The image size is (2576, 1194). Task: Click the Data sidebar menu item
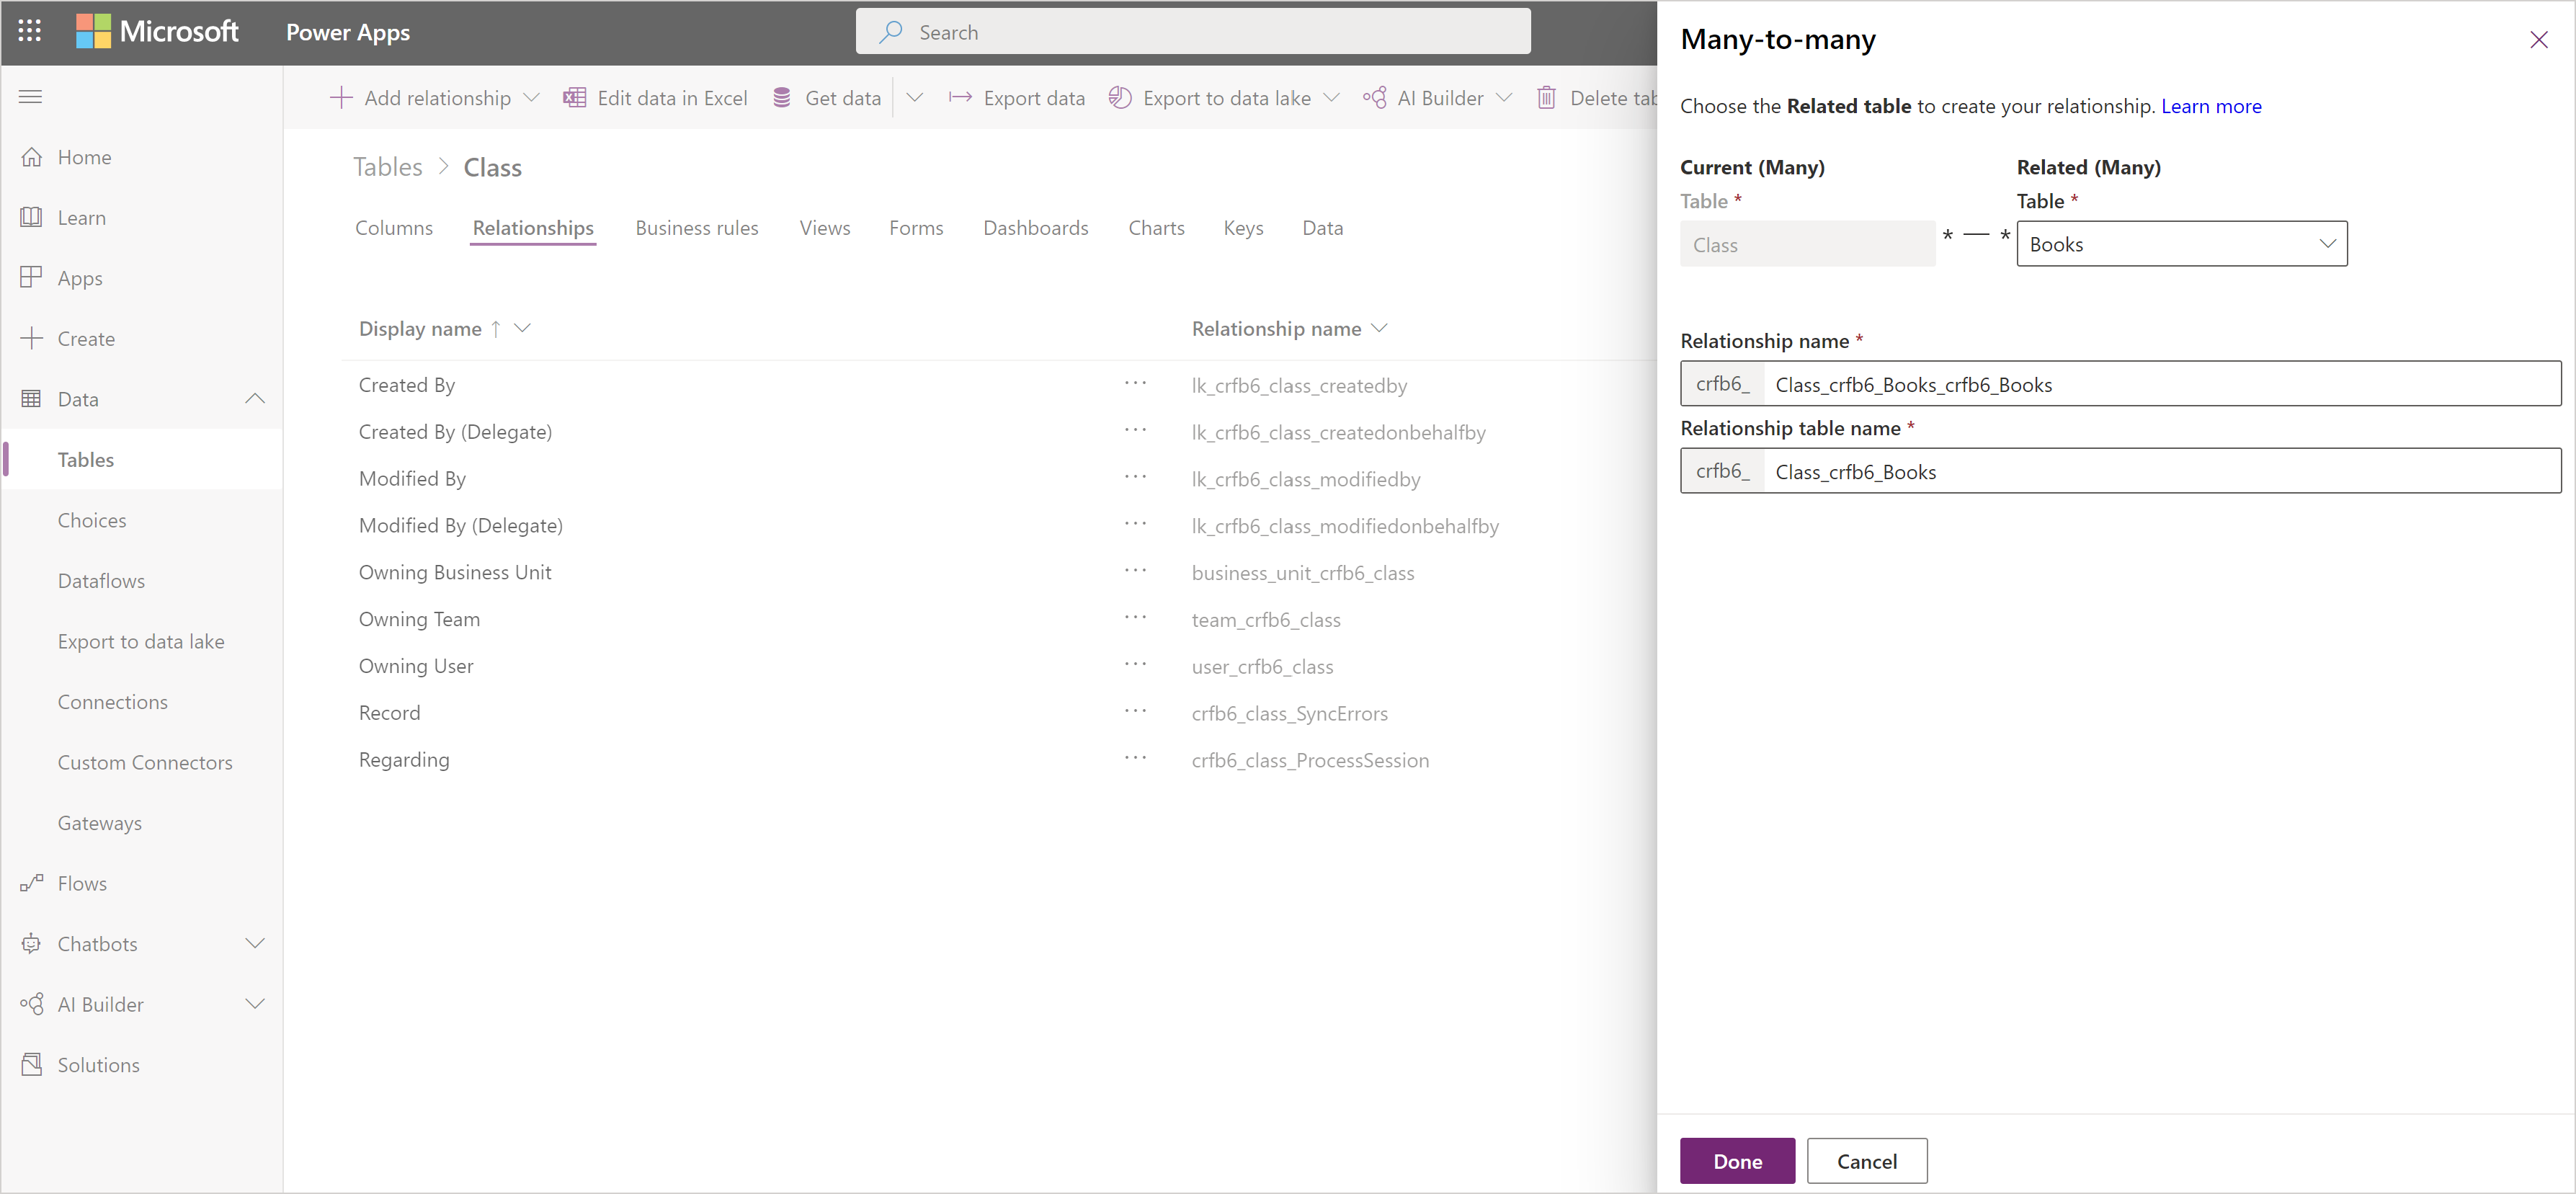point(79,399)
